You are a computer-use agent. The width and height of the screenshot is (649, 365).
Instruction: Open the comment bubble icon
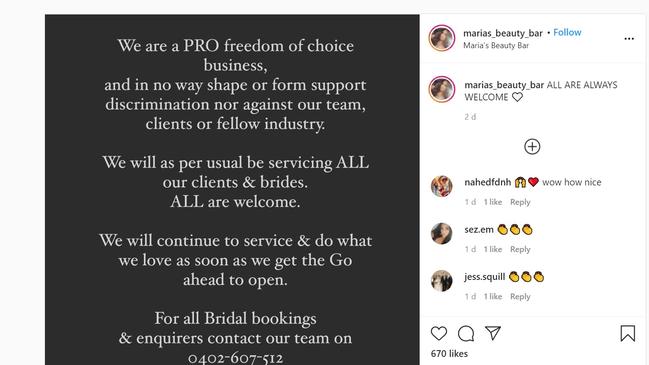[x=466, y=334]
